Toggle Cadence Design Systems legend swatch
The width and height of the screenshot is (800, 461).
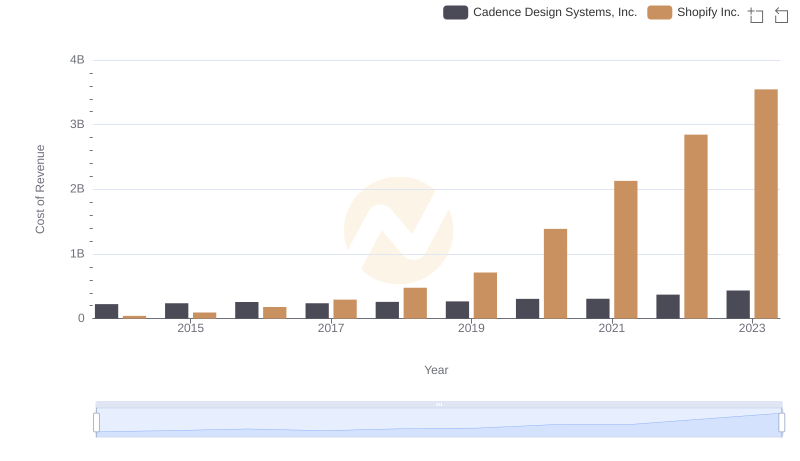[455, 12]
